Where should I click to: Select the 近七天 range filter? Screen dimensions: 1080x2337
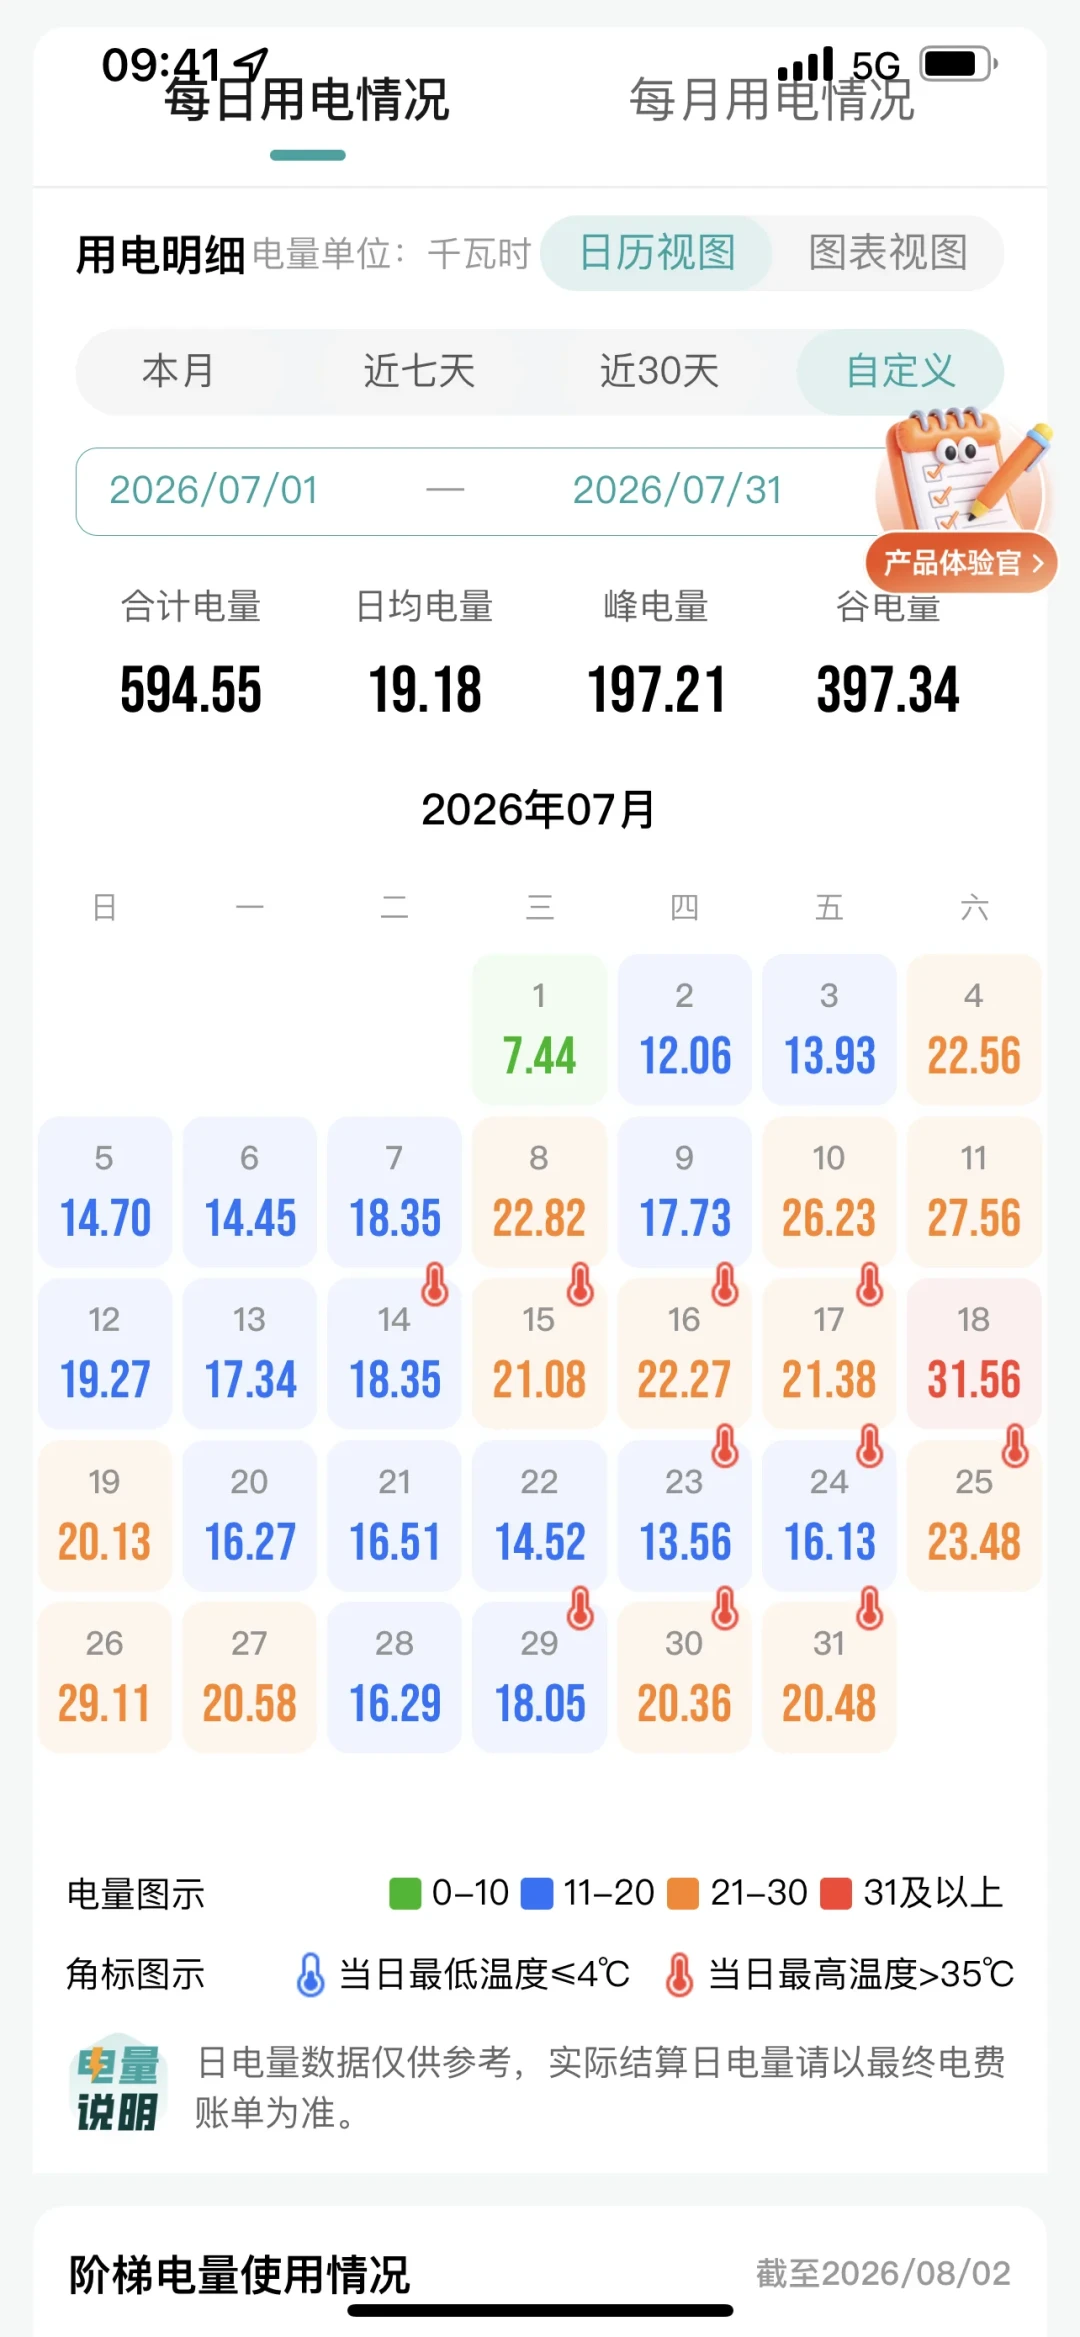coord(419,371)
